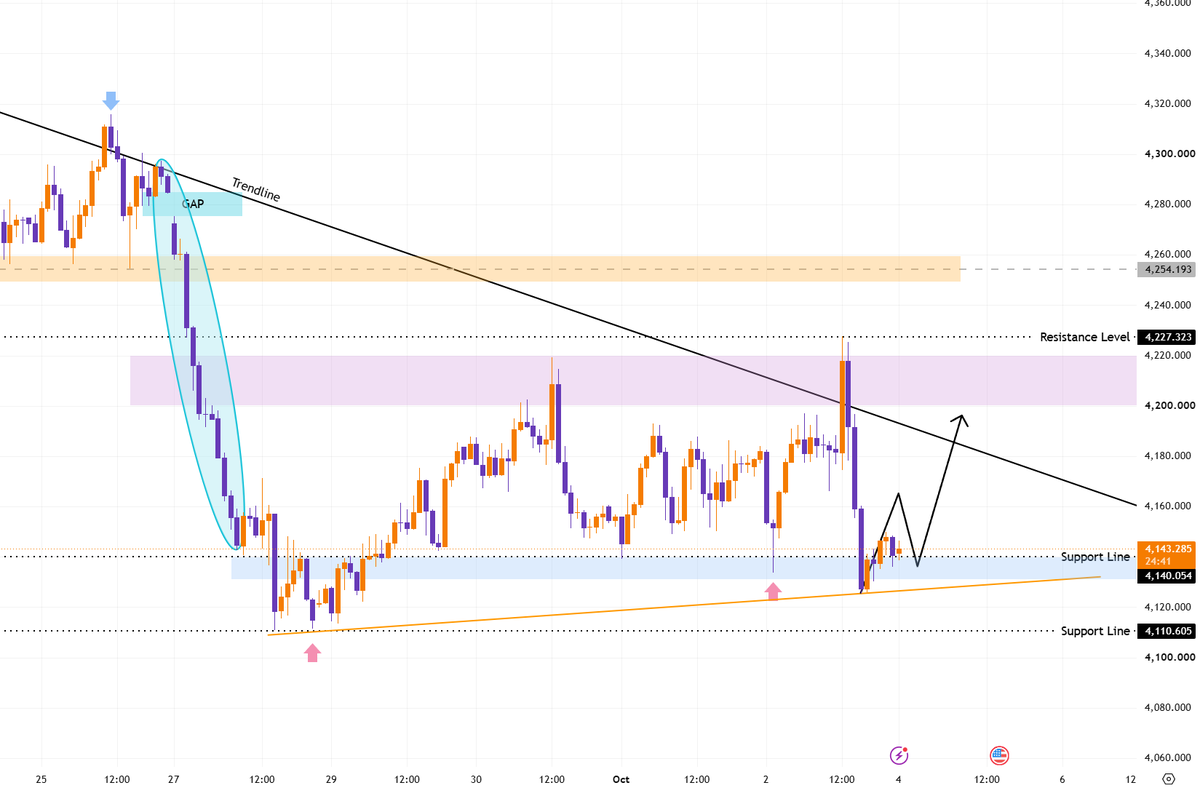Click the 4,160.000 price axis label

[1166, 506]
